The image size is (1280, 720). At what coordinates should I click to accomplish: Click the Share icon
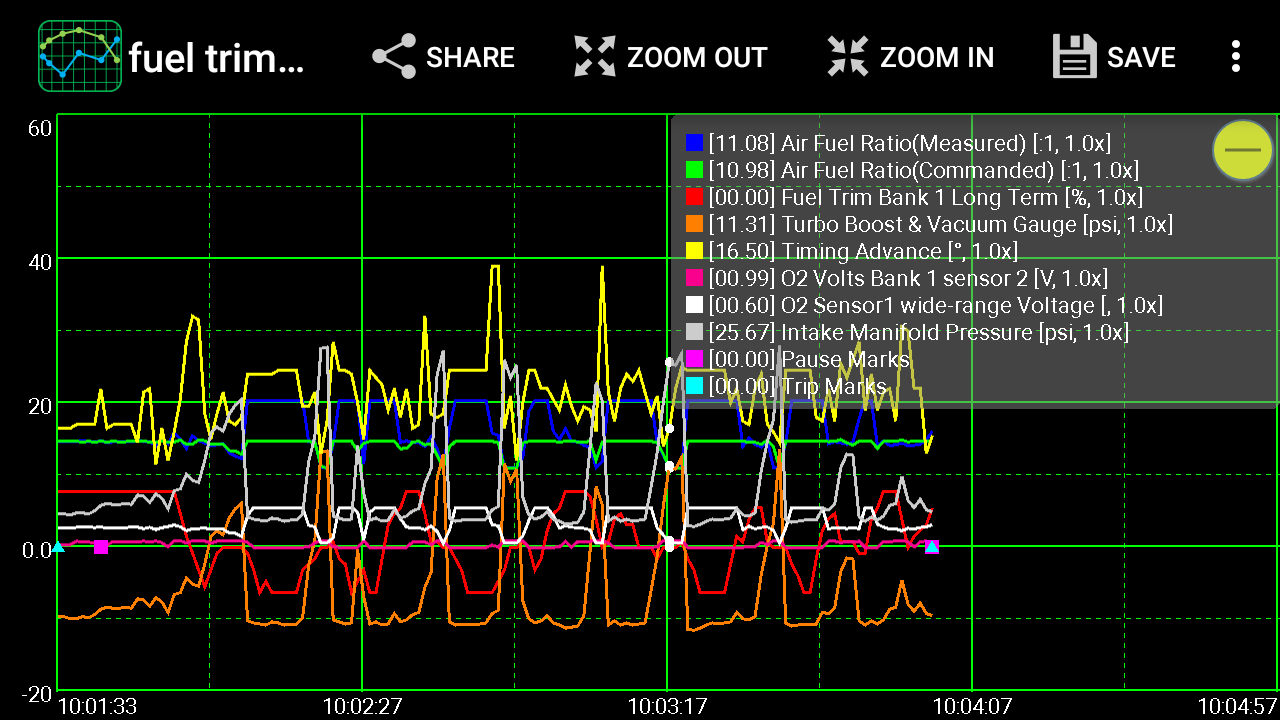(x=394, y=57)
